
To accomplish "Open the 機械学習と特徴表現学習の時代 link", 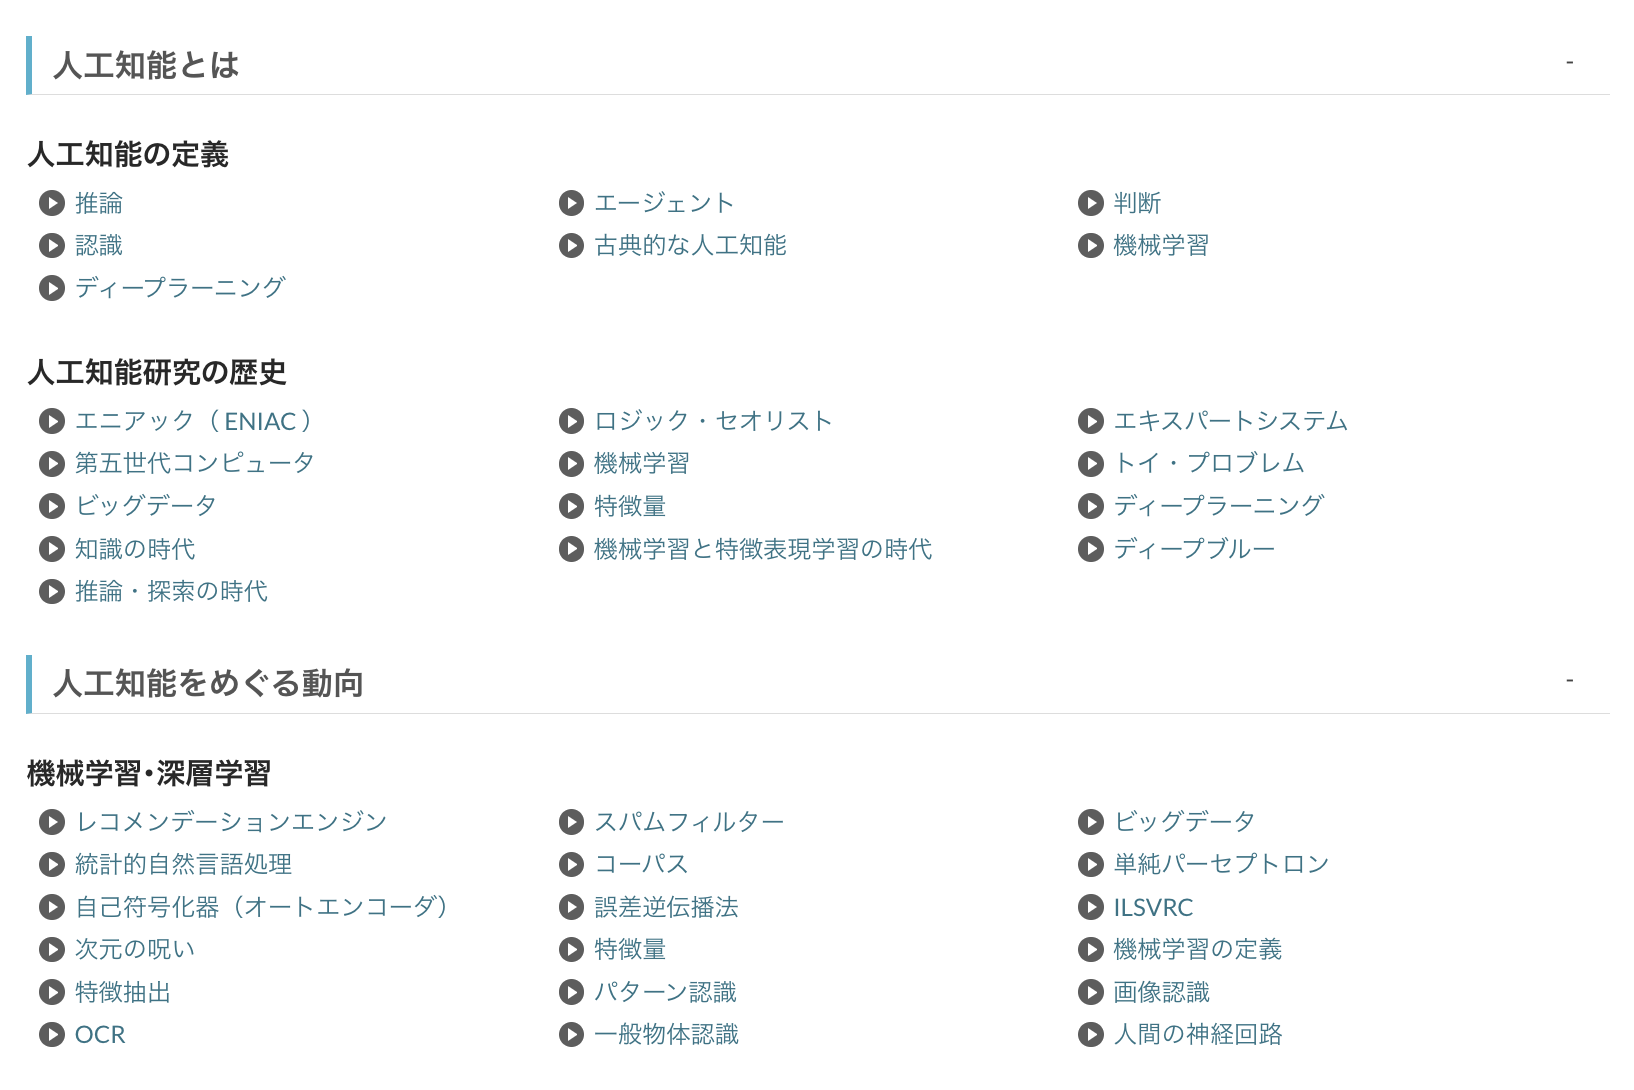I will pyautogui.click(x=763, y=549).
